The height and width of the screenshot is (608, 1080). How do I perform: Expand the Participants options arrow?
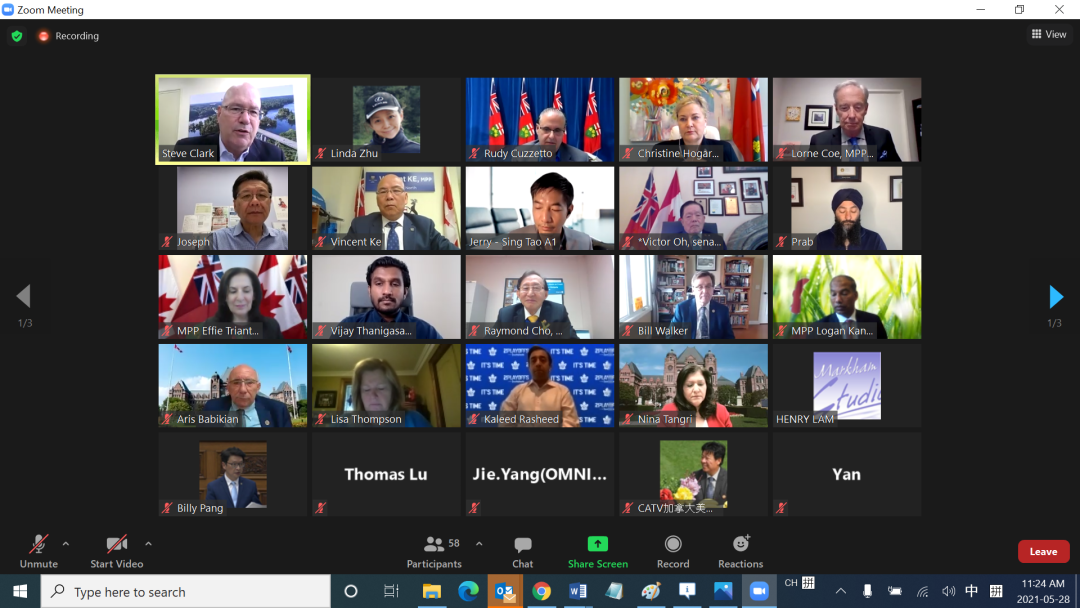tap(479, 544)
